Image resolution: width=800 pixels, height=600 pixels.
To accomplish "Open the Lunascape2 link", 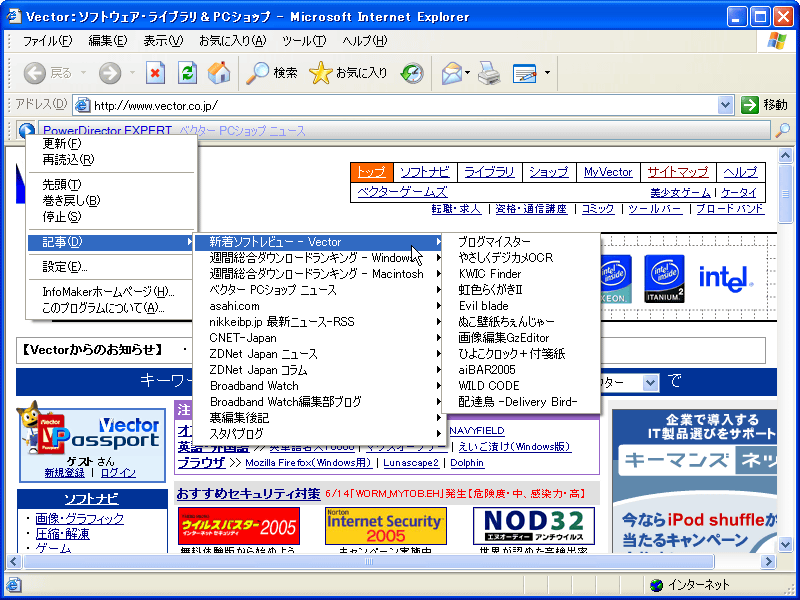I will click(x=411, y=463).
